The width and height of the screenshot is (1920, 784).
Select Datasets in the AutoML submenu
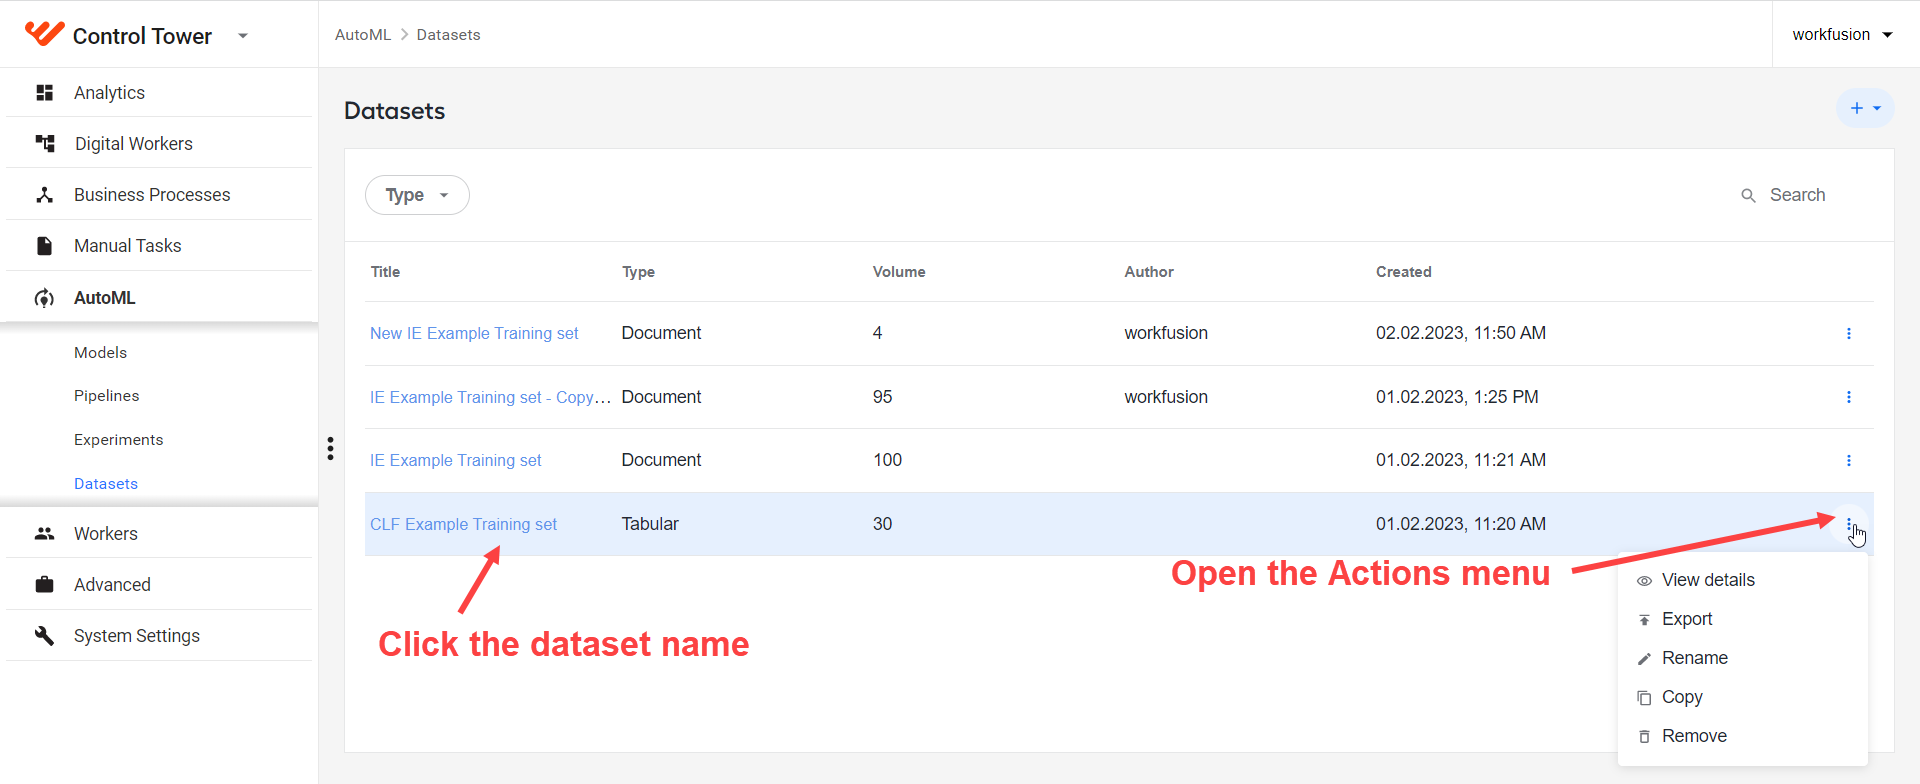coord(106,484)
